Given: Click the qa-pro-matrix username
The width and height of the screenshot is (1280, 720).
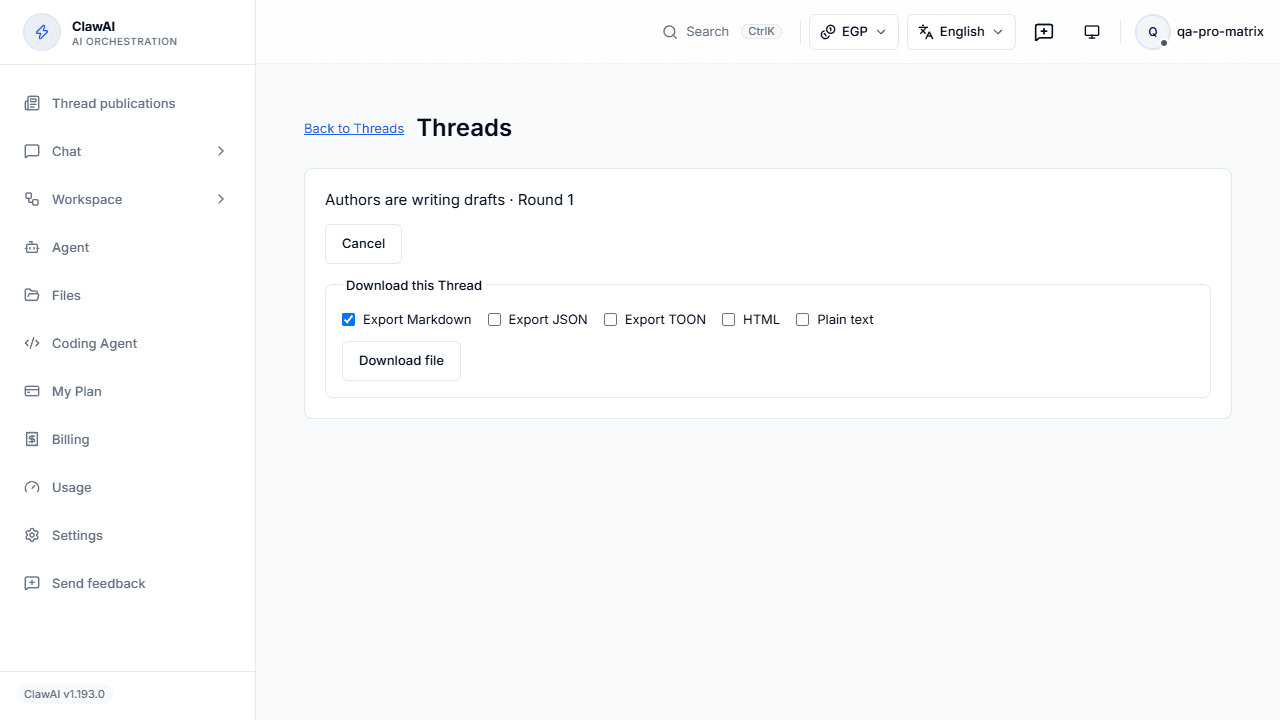Looking at the screenshot, I should (x=1220, y=32).
